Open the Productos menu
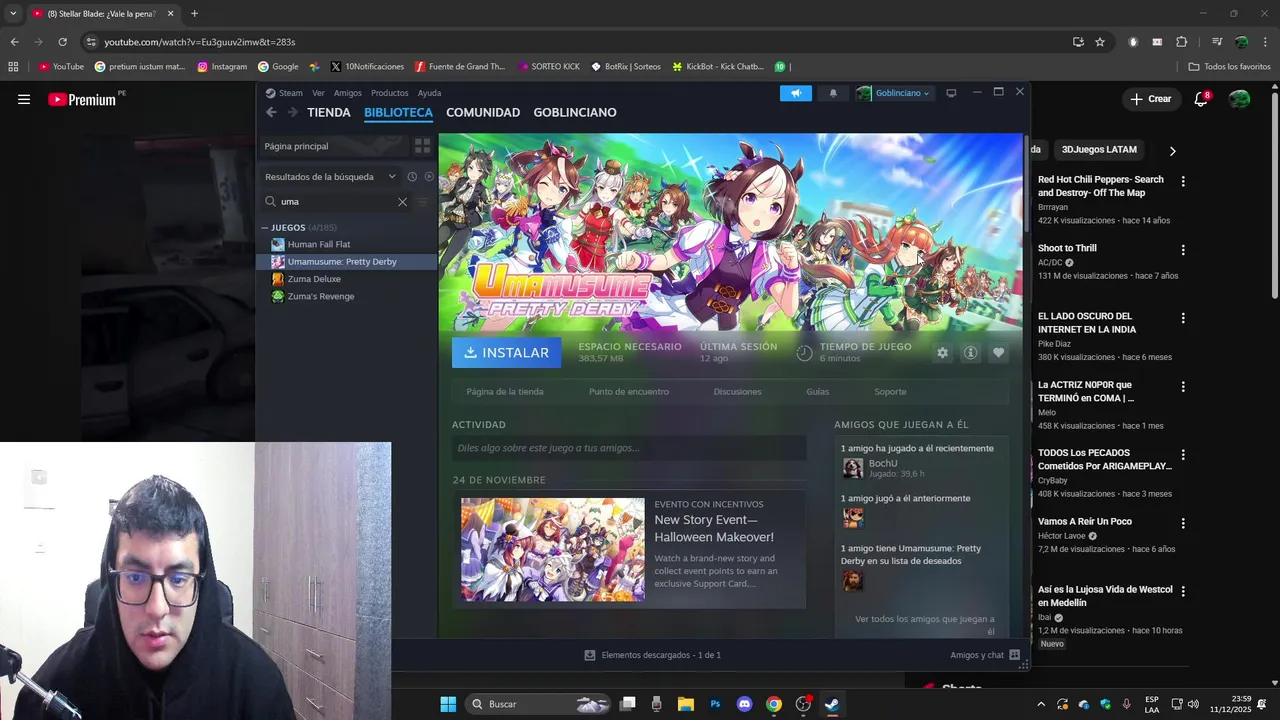The image size is (1280, 720). [389, 93]
